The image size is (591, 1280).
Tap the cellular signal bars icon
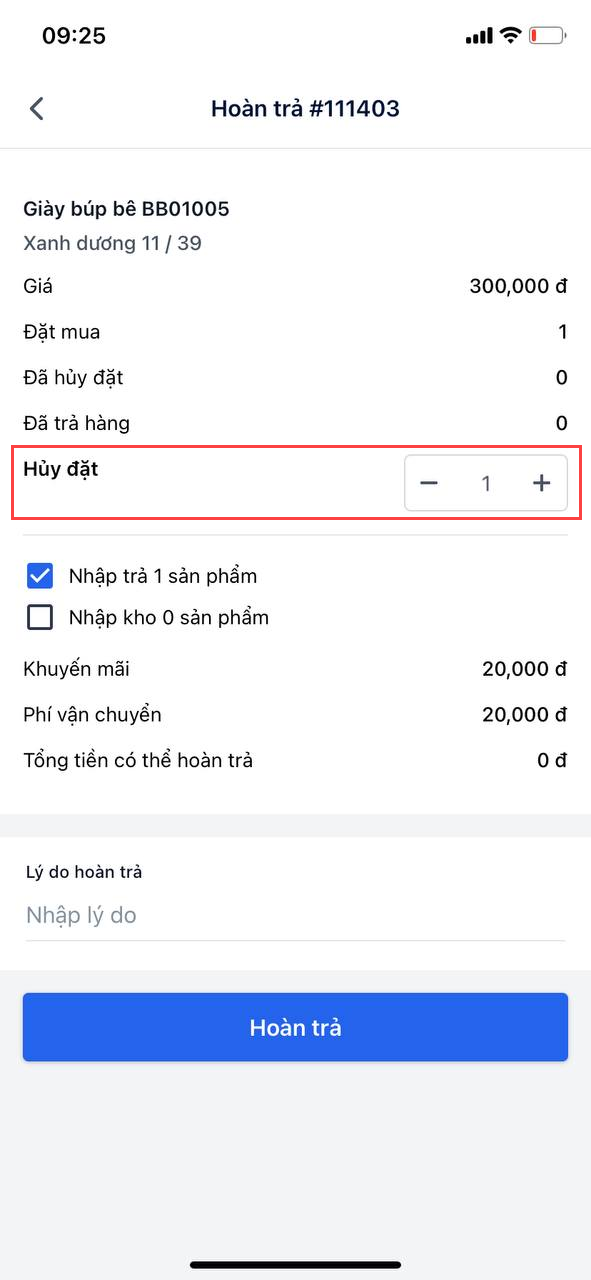(479, 37)
